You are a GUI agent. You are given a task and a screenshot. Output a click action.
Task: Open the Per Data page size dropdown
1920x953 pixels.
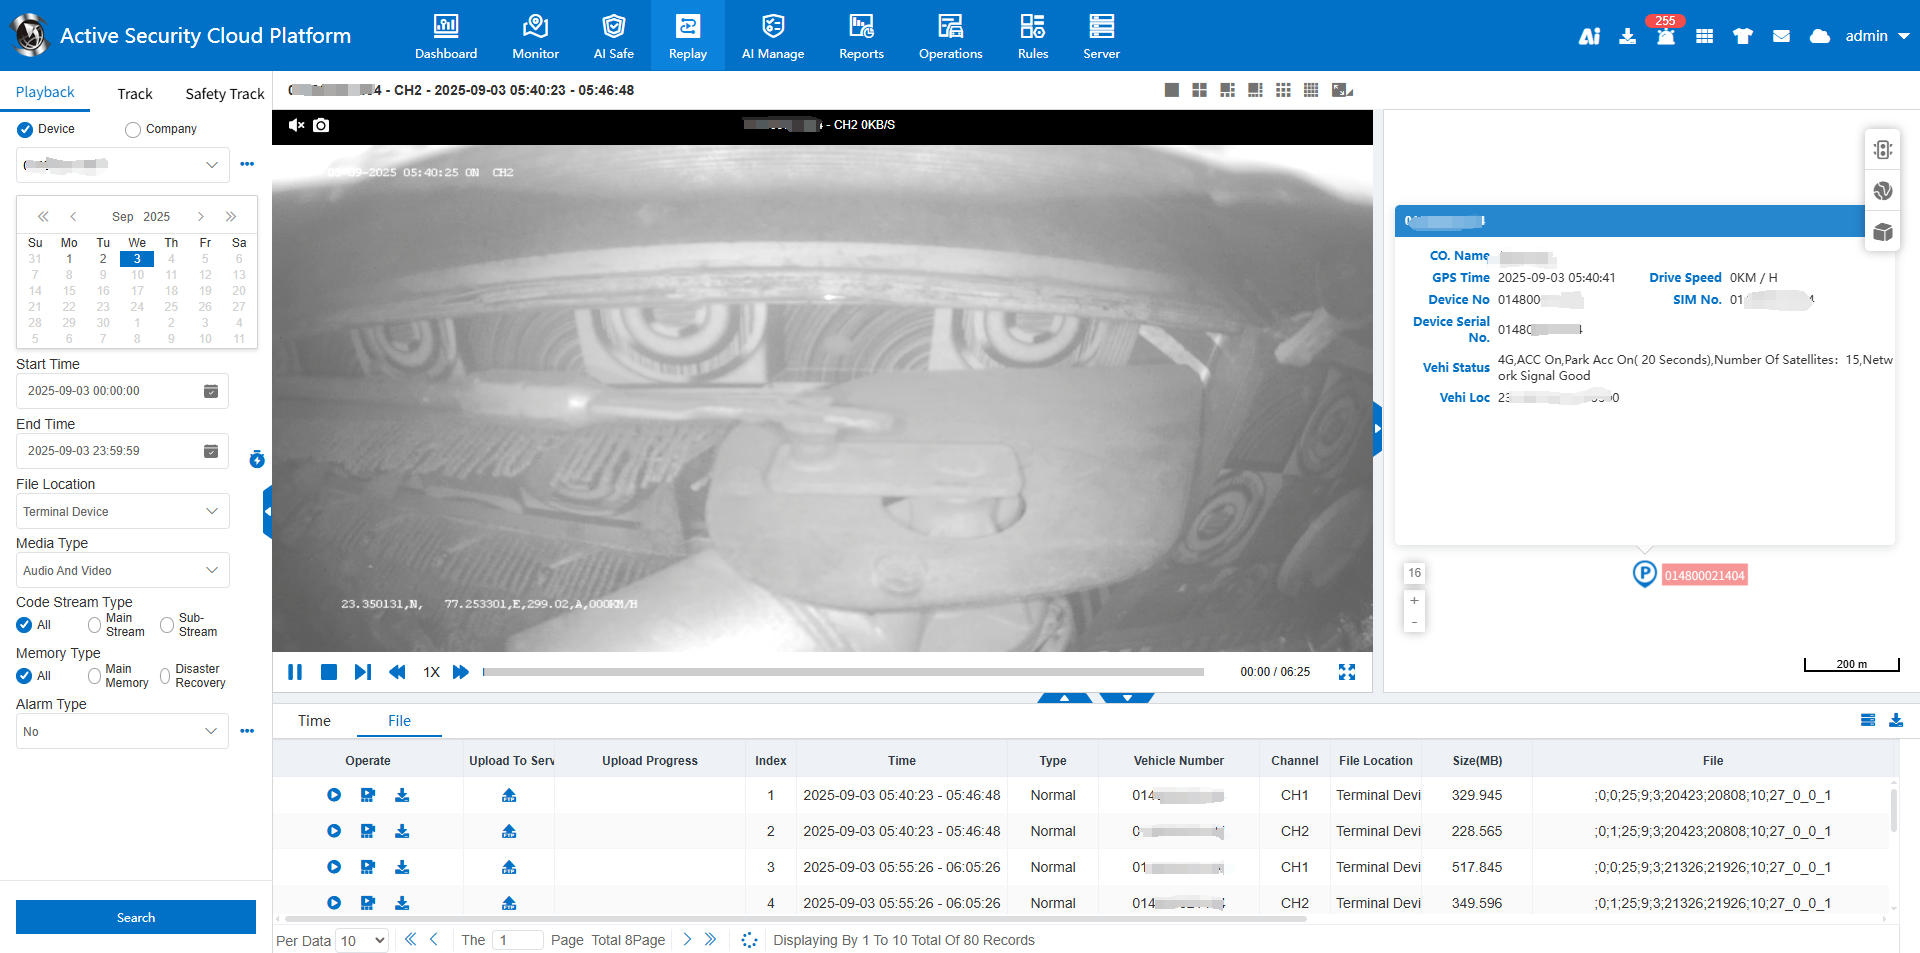click(x=362, y=940)
